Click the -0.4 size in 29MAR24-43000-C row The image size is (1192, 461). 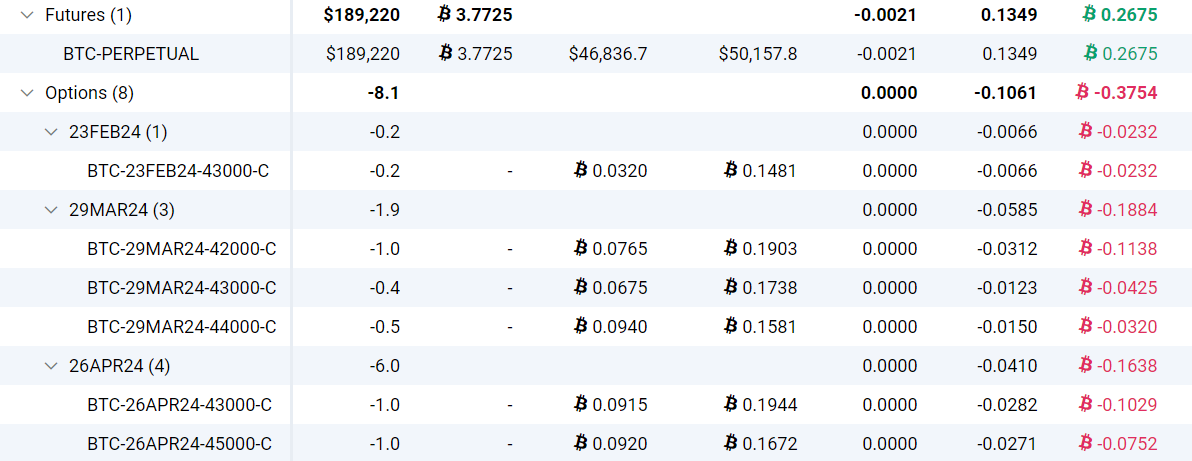click(385, 288)
